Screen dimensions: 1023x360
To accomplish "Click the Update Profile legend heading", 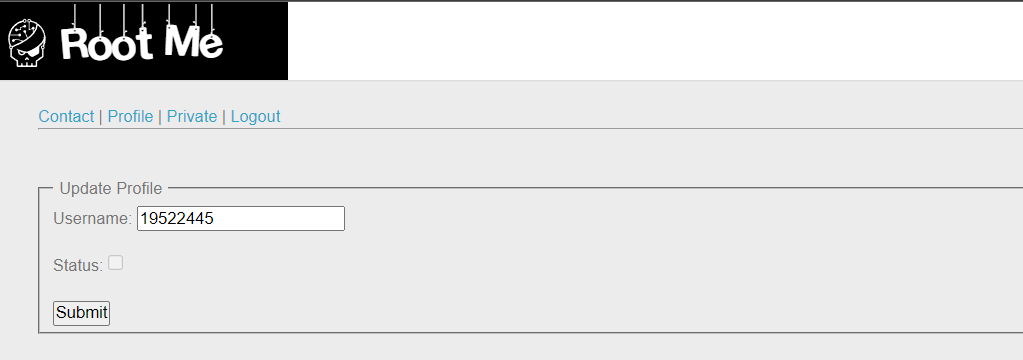I will pos(111,188).
